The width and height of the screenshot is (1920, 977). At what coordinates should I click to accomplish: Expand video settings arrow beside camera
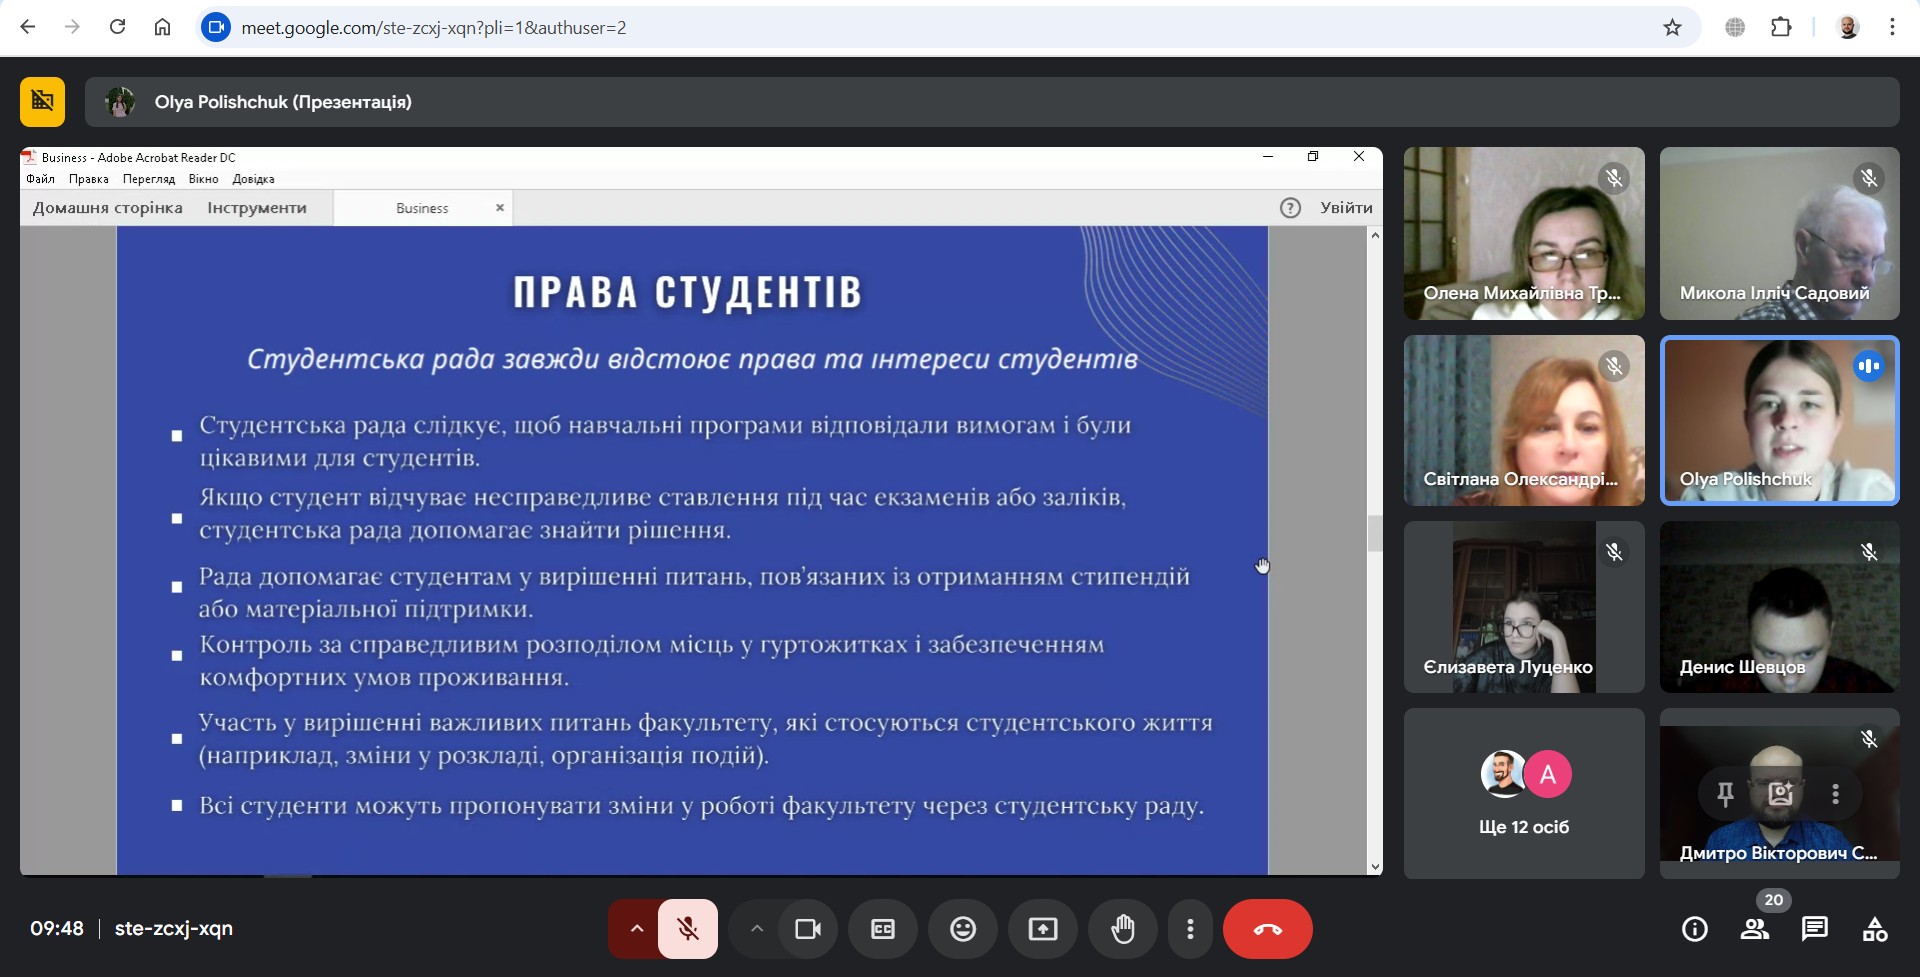click(757, 929)
